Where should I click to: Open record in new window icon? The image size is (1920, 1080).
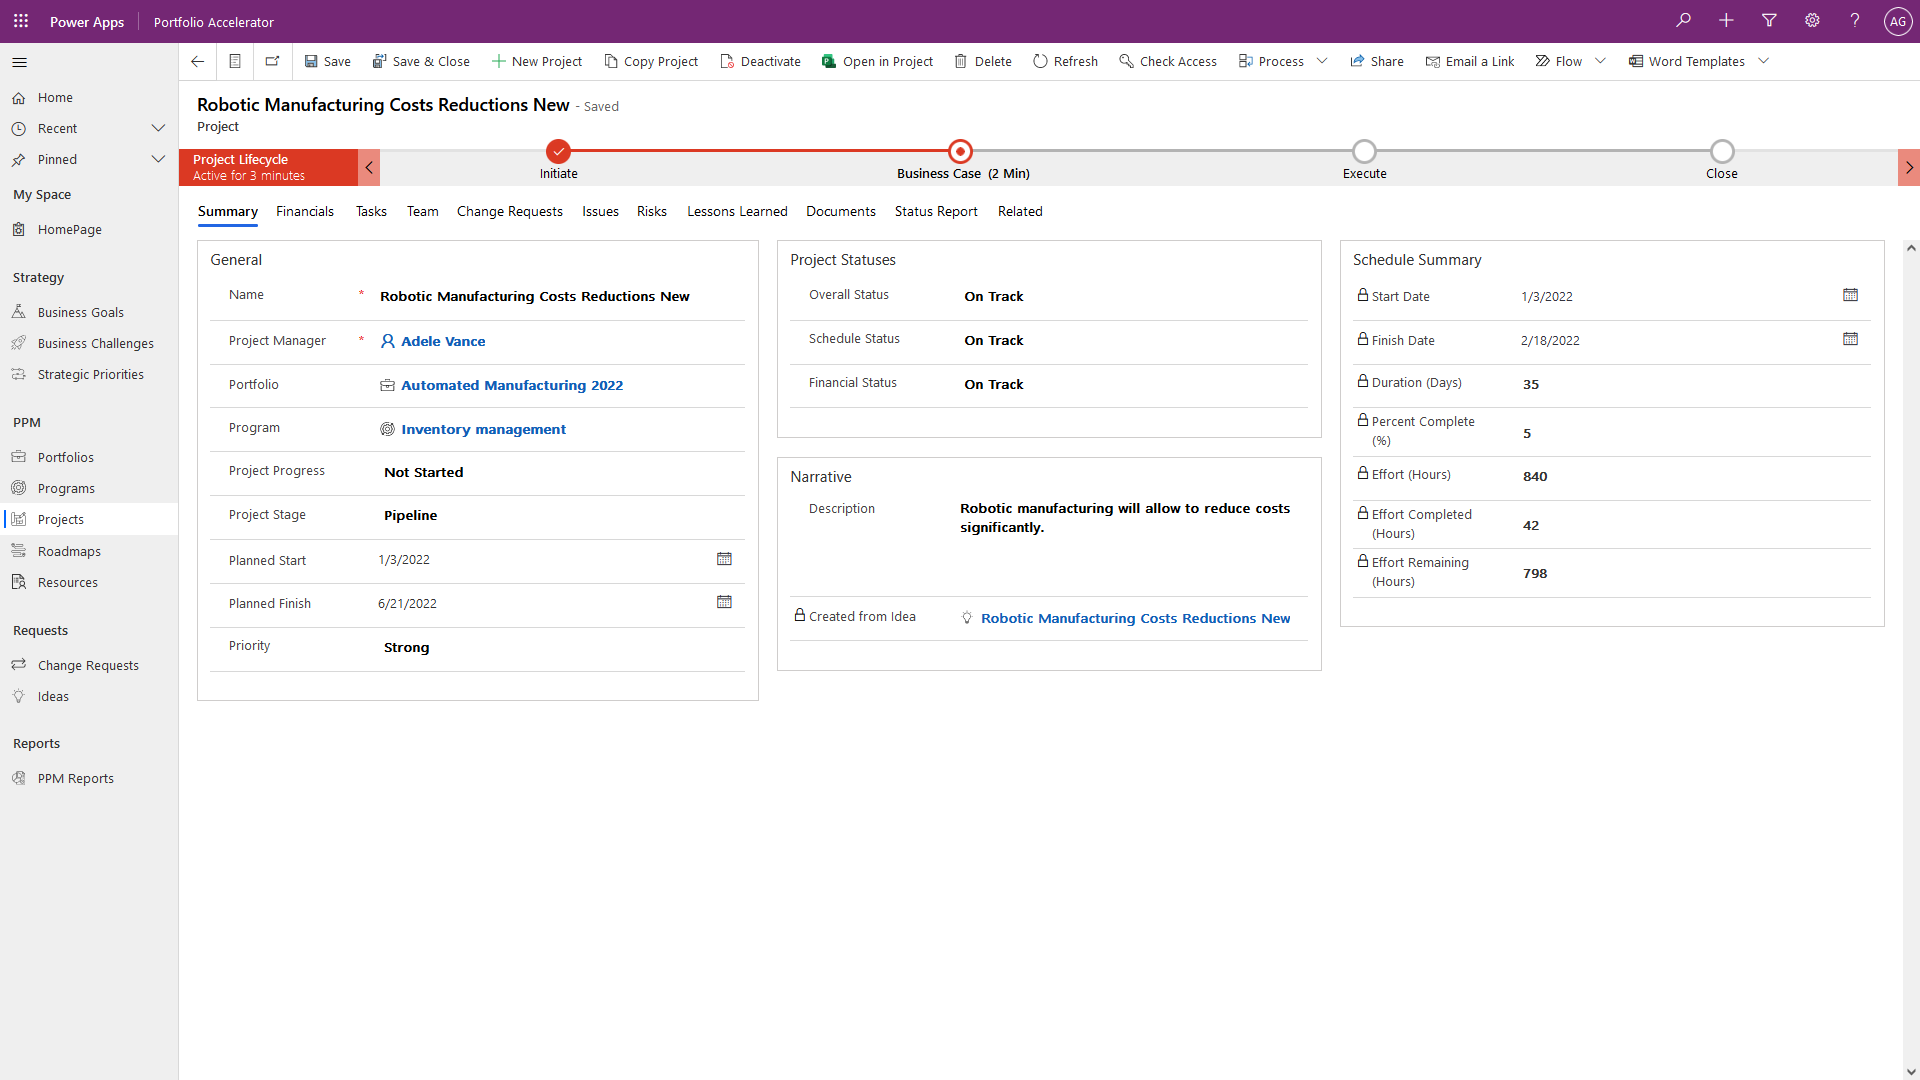[x=272, y=61]
